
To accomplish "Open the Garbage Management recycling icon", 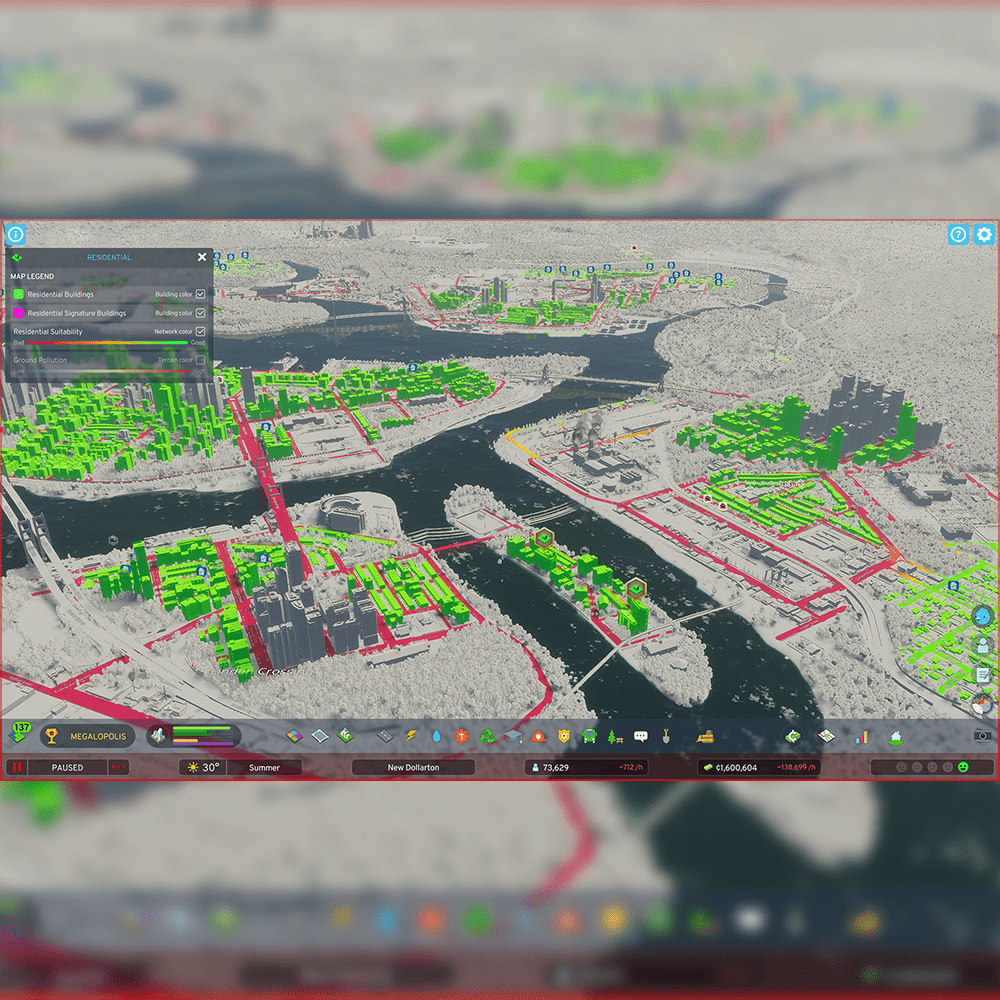I will click(487, 736).
